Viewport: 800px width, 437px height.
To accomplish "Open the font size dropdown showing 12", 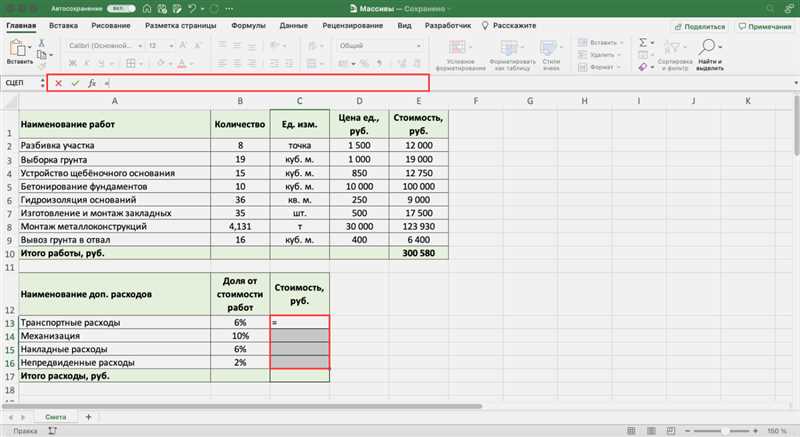I will click(x=171, y=46).
